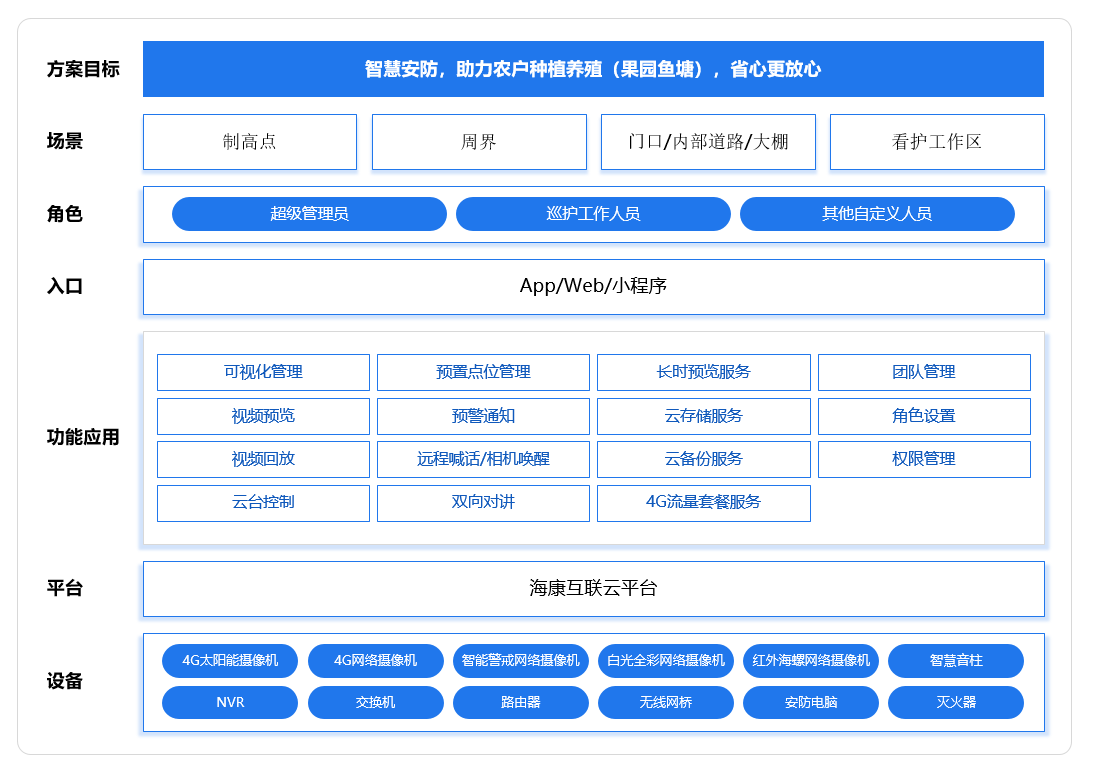Select the NVR device pill
The height and width of the screenshot is (773, 1093).
pos(230,703)
